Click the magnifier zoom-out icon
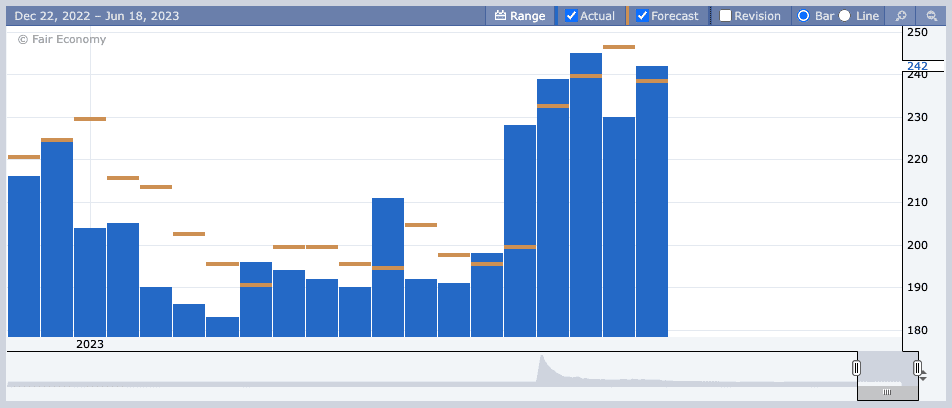Viewport: 952px width, 408px height. tap(931, 16)
